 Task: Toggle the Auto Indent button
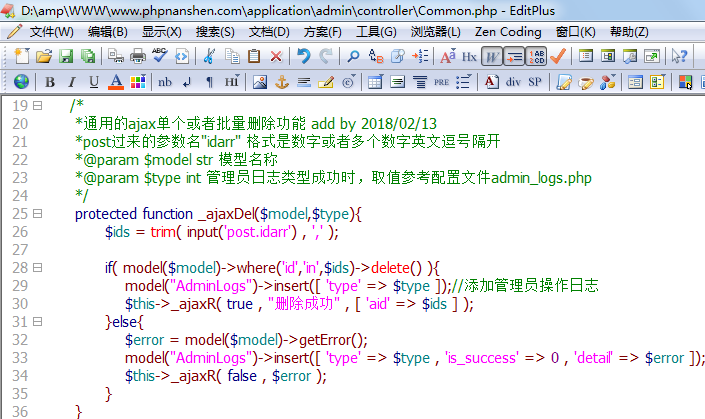click(514, 56)
